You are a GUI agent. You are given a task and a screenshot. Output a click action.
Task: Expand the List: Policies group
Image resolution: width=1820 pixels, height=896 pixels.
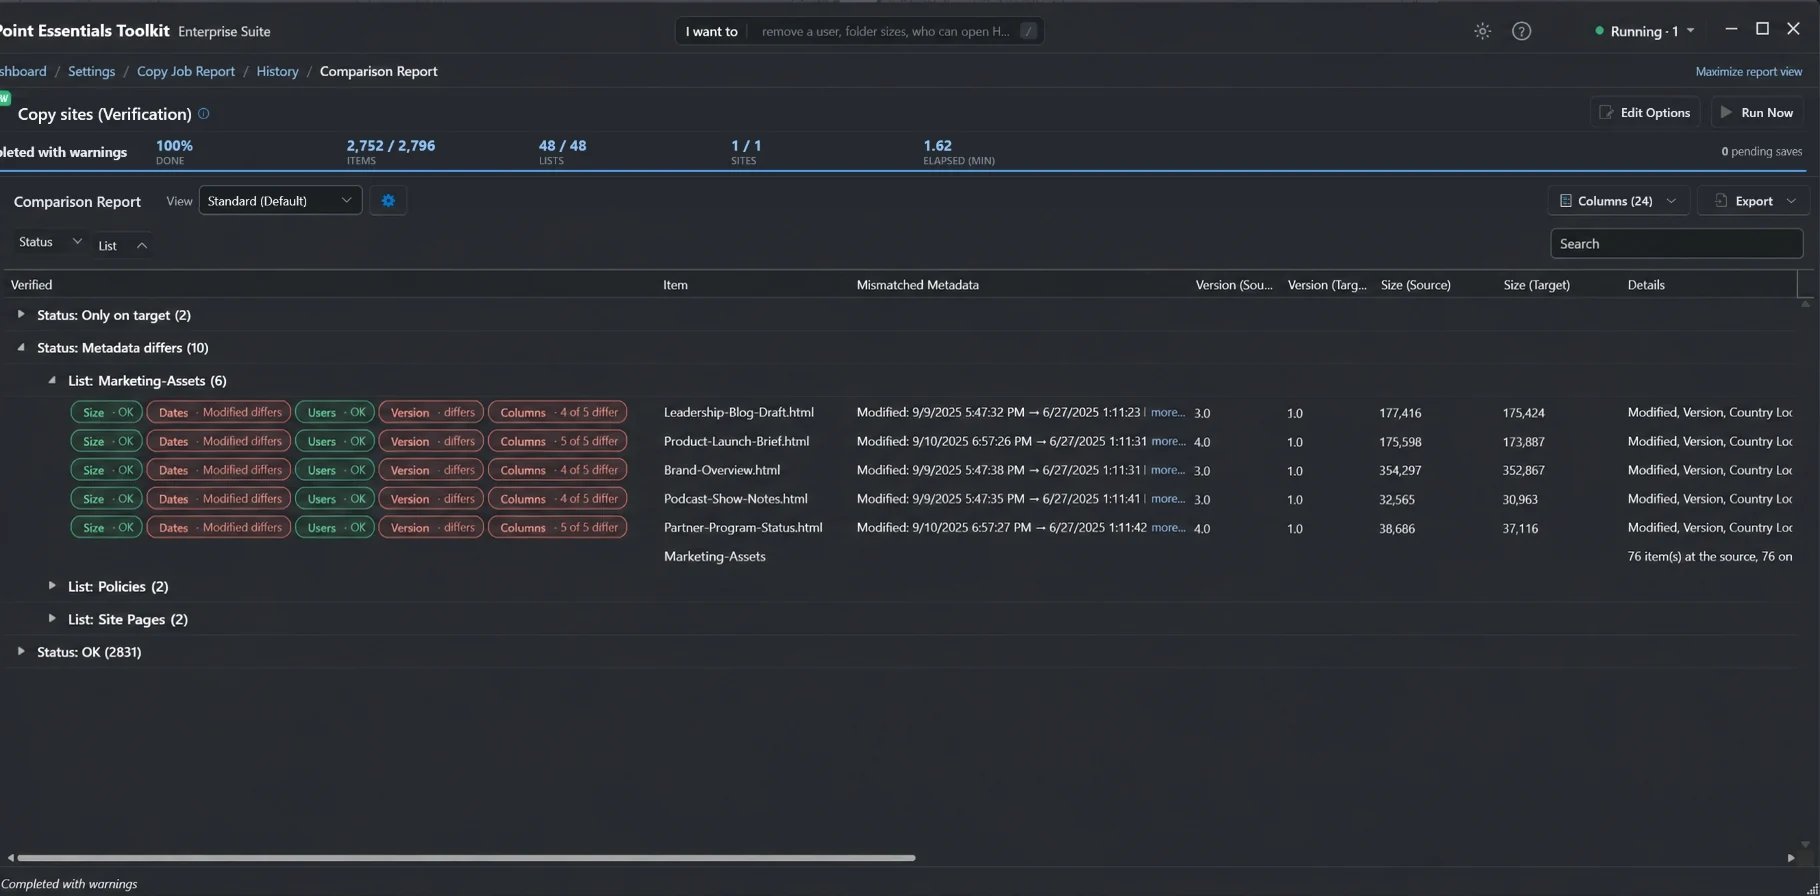coord(52,585)
